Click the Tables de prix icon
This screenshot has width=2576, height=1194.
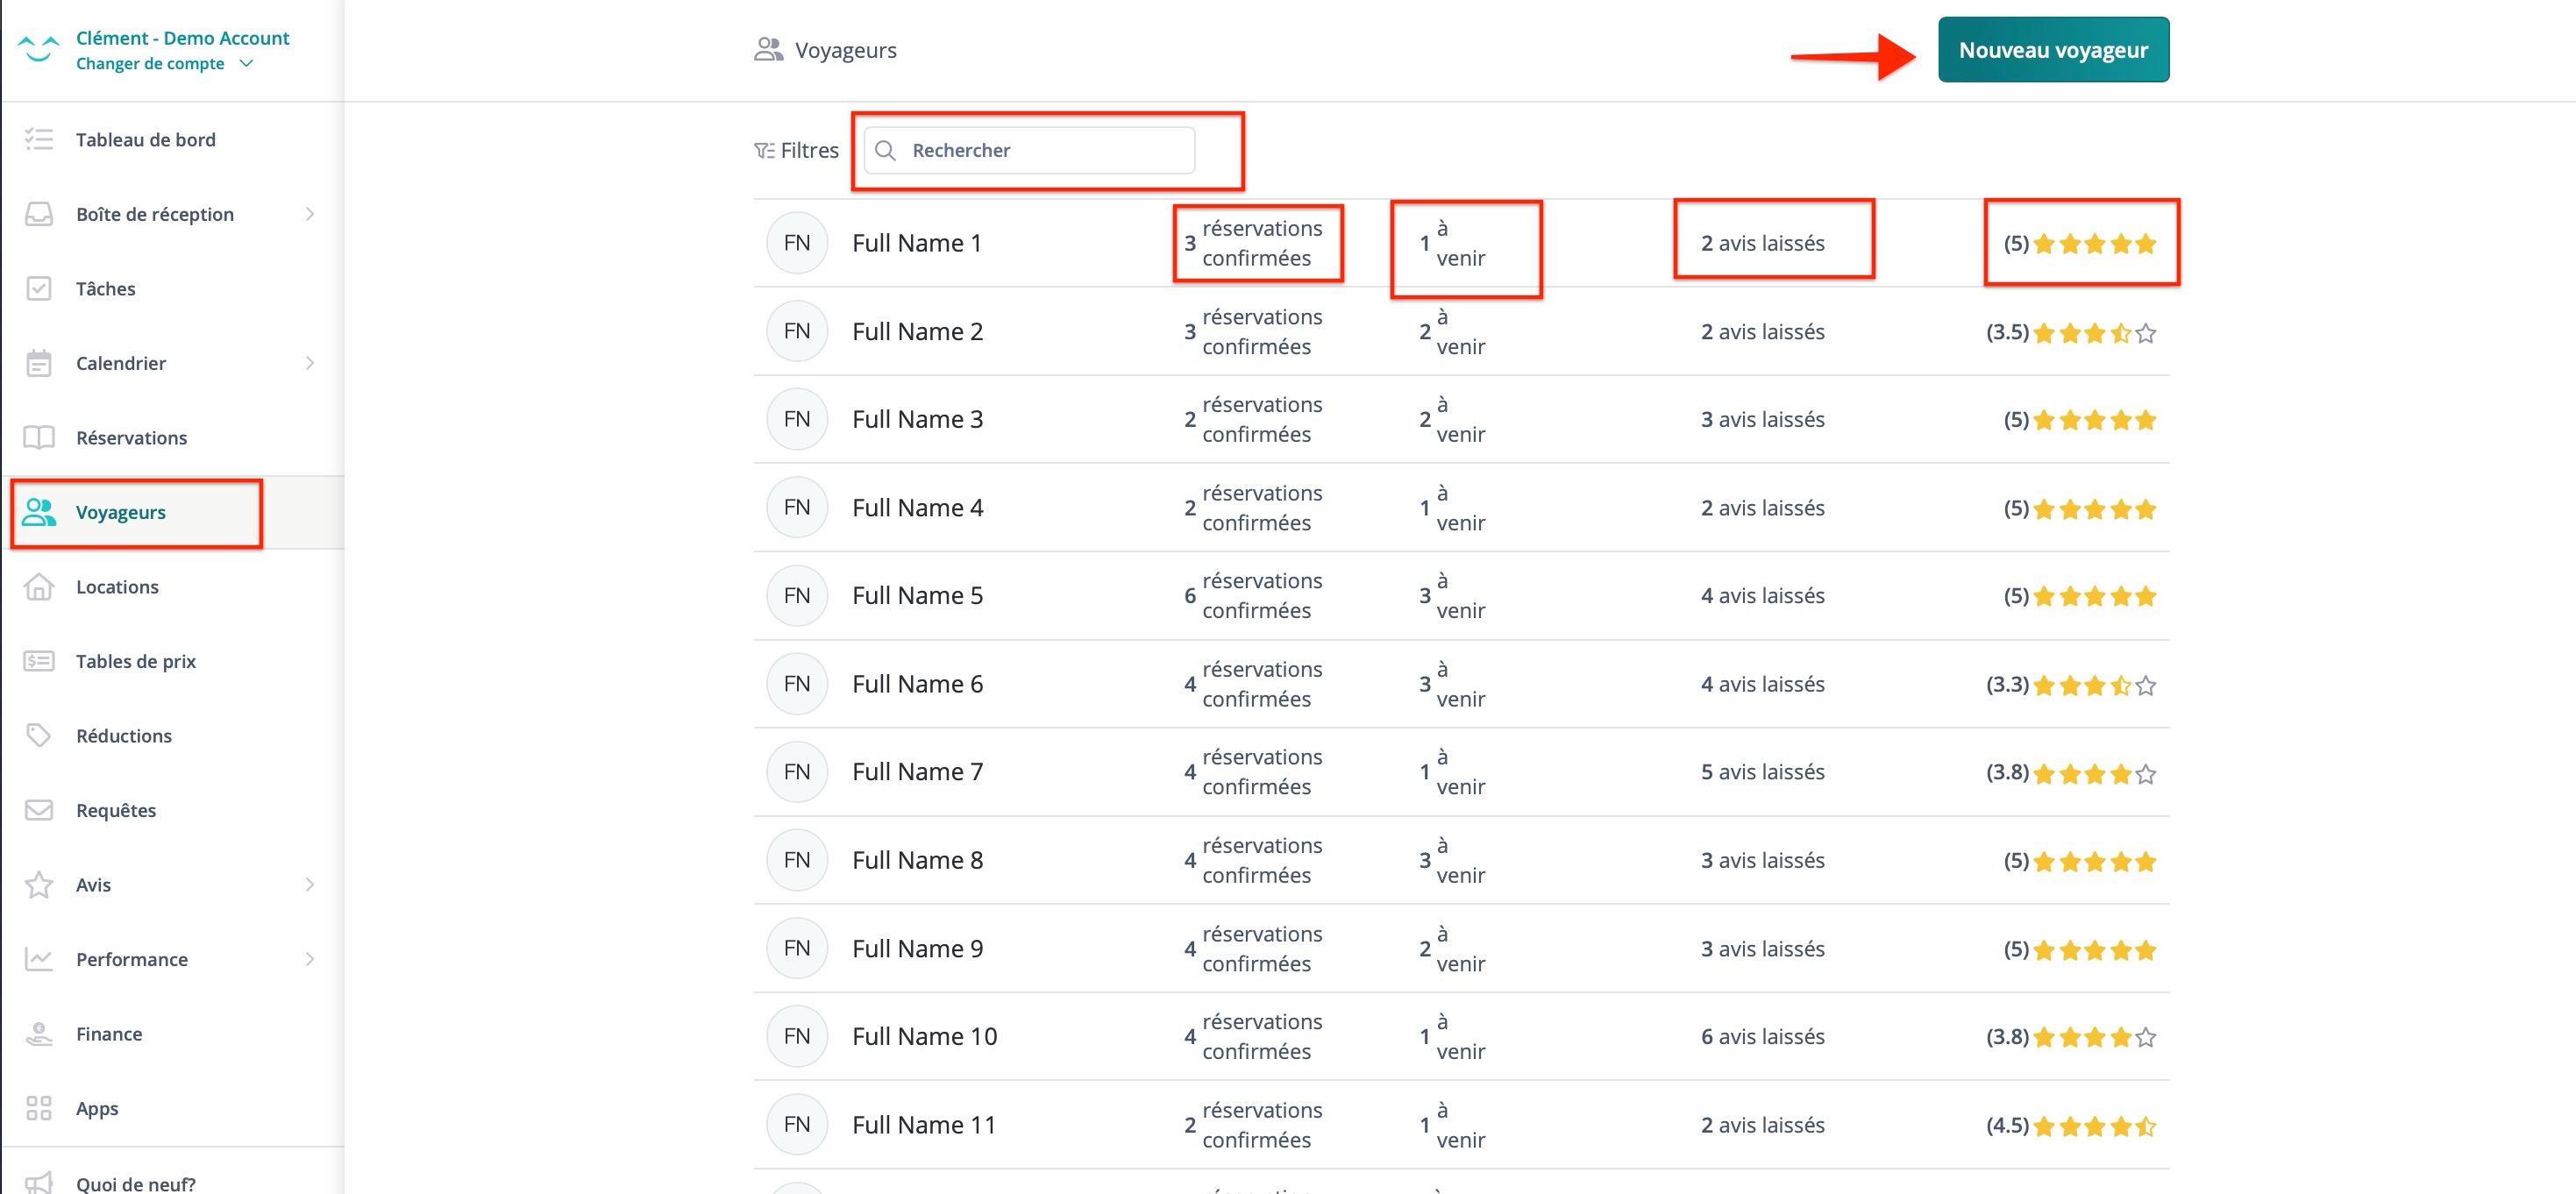pos(38,661)
